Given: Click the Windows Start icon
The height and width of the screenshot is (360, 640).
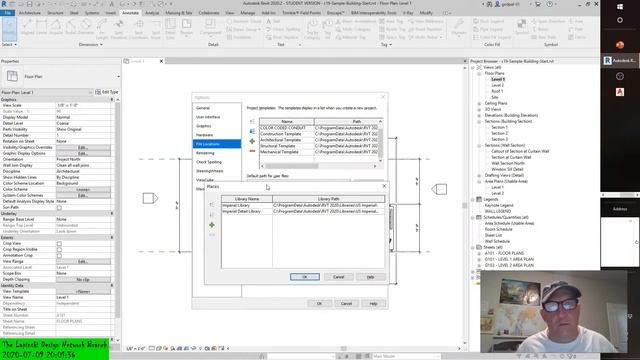Looking at the screenshot, I should coord(620,7).
